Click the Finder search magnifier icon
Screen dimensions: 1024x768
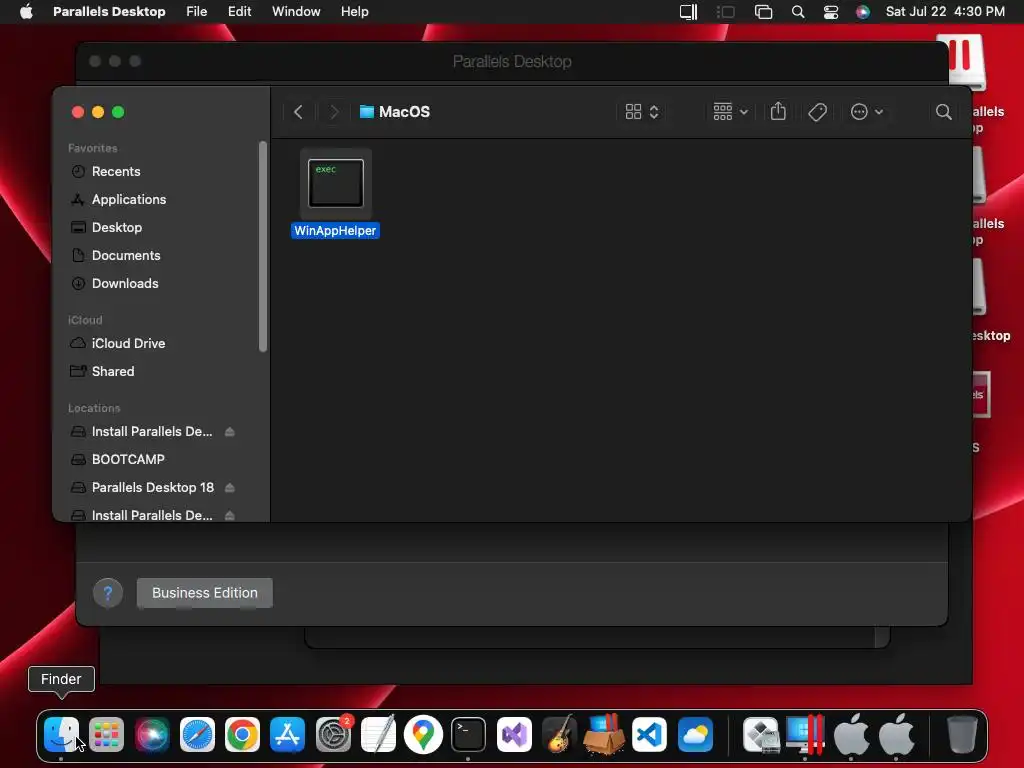pyautogui.click(x=943, y=112)
